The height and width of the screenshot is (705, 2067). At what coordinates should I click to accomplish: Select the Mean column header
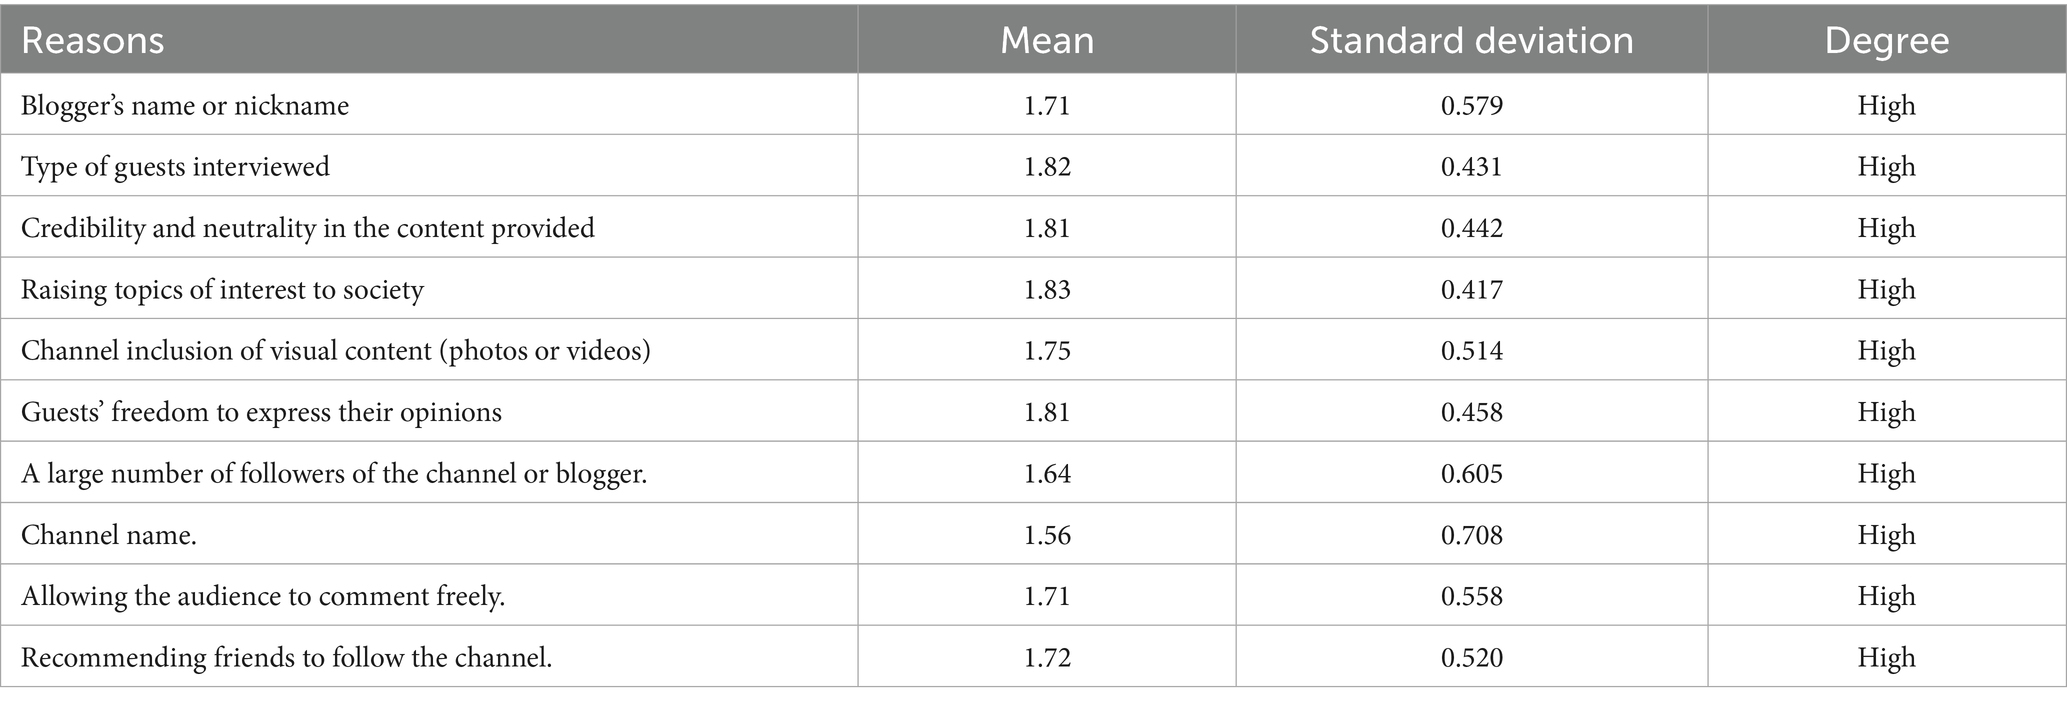pyautogui.click(x=1047, y=41)
